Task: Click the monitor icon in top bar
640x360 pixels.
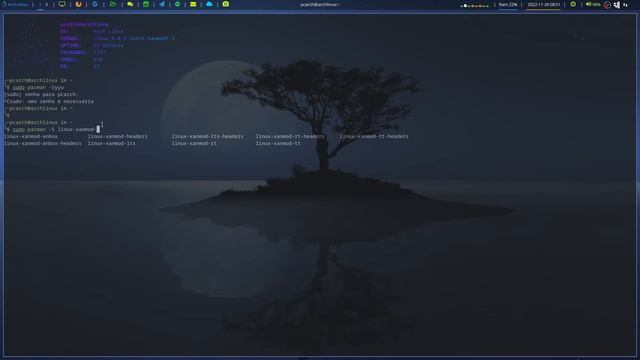Action: 62,4
